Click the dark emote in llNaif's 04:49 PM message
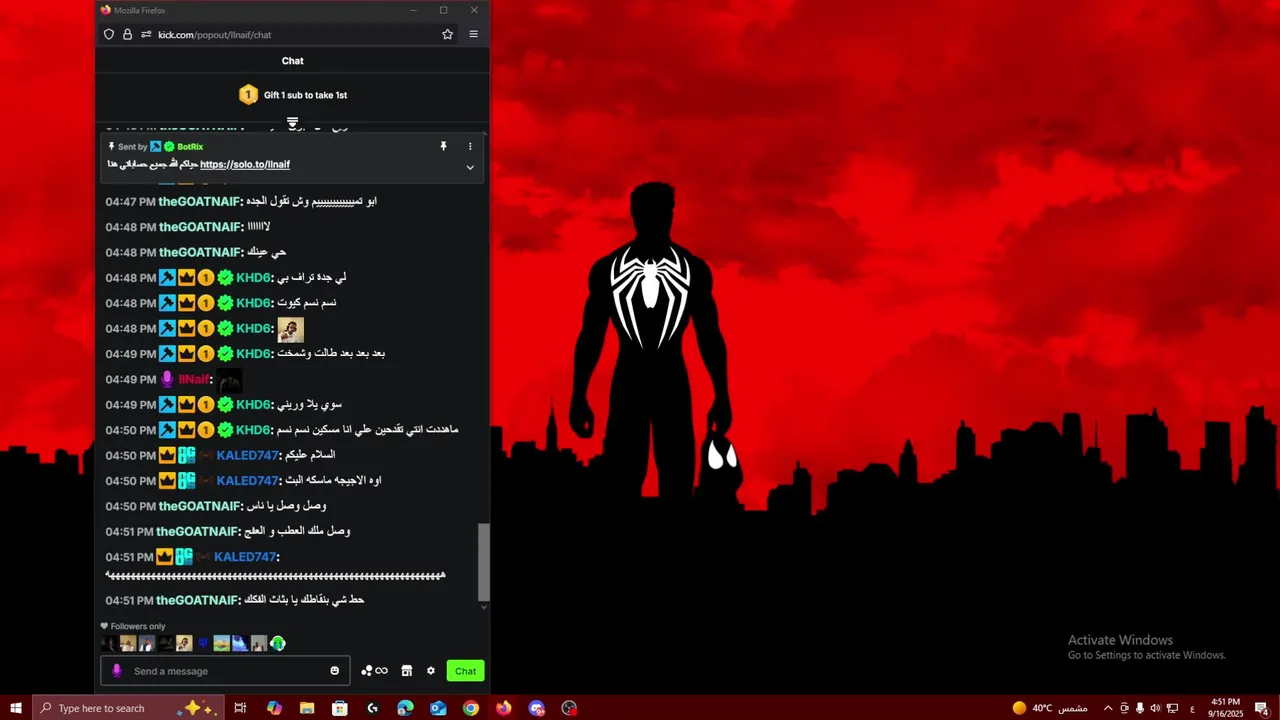The height and width of the screenshot is (720, 1280). tap(229, 380)
